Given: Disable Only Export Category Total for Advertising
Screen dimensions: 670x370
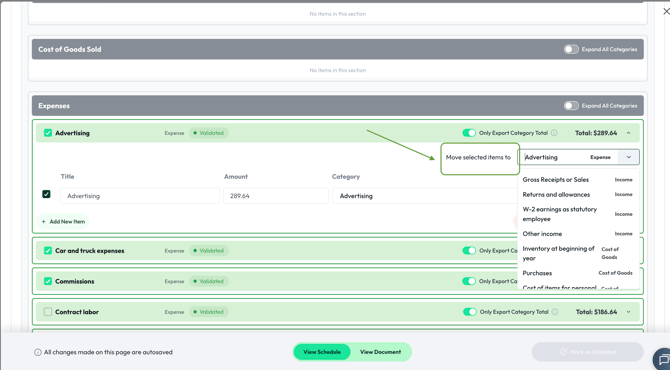Looking at the screenshot, I should pyautogui.click(x=469, y=133).
